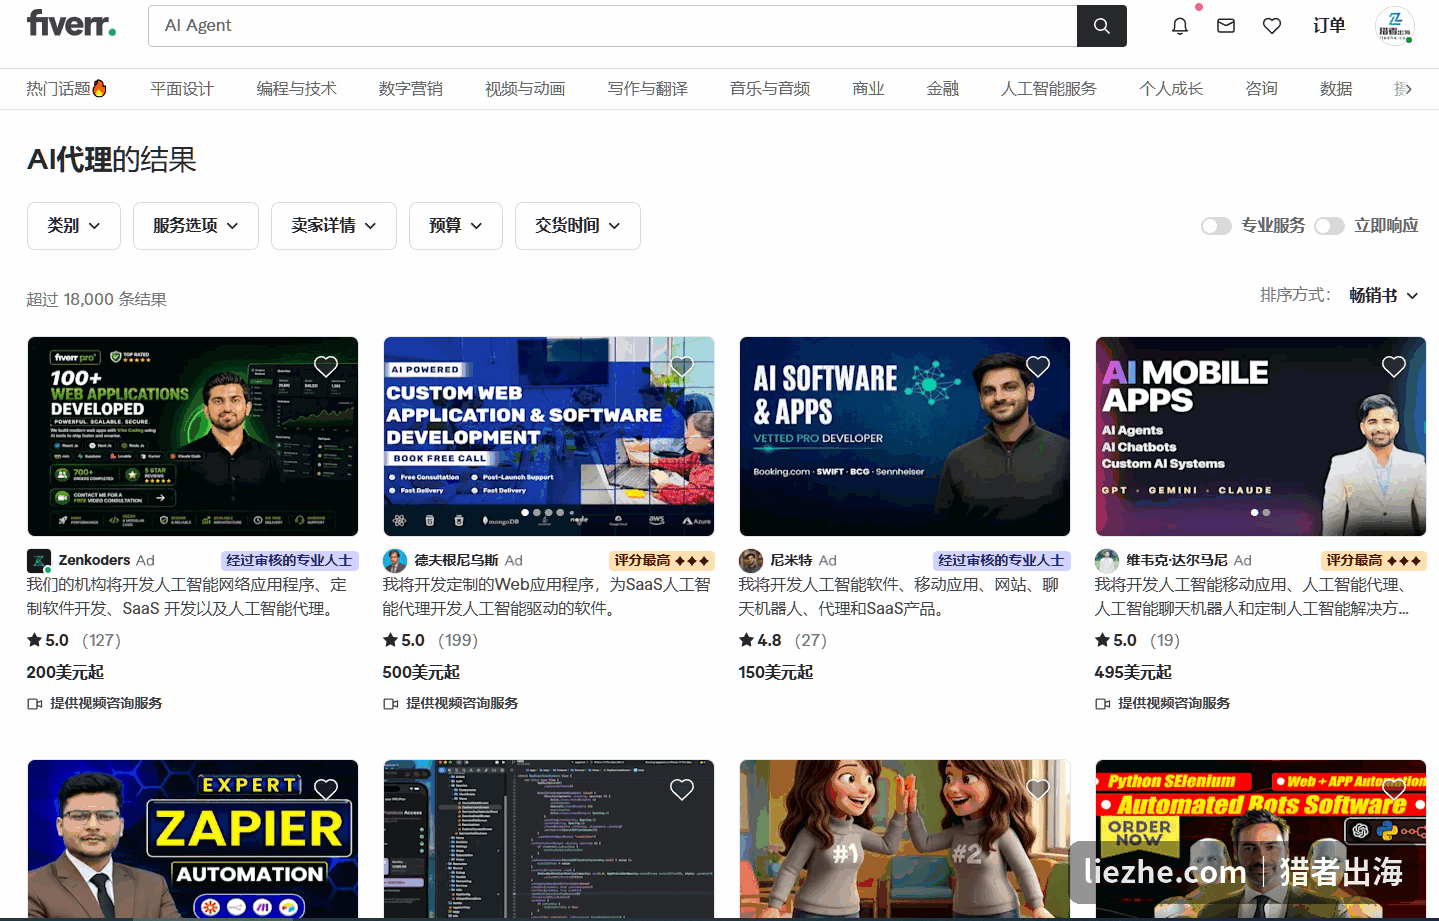Click the 尼米特 seller avatar
Screen dimensions: 1439x921
pyautogui.click(x=751, y=561)
